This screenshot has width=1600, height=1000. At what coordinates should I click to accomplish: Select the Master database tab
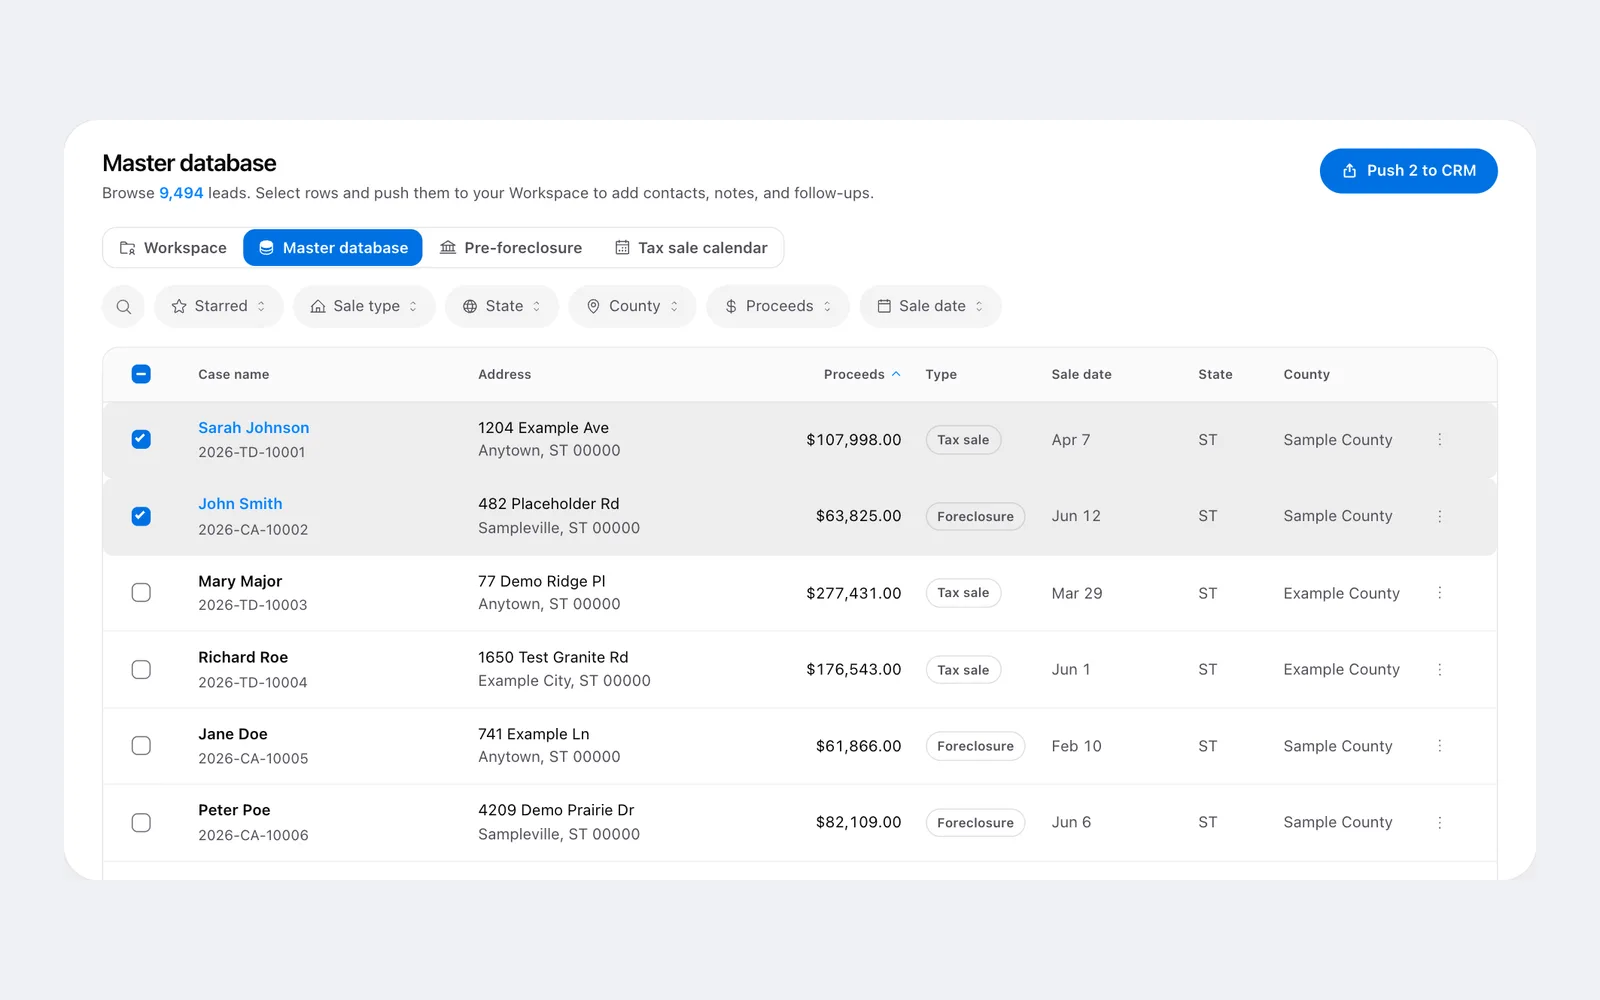(333, 248)
